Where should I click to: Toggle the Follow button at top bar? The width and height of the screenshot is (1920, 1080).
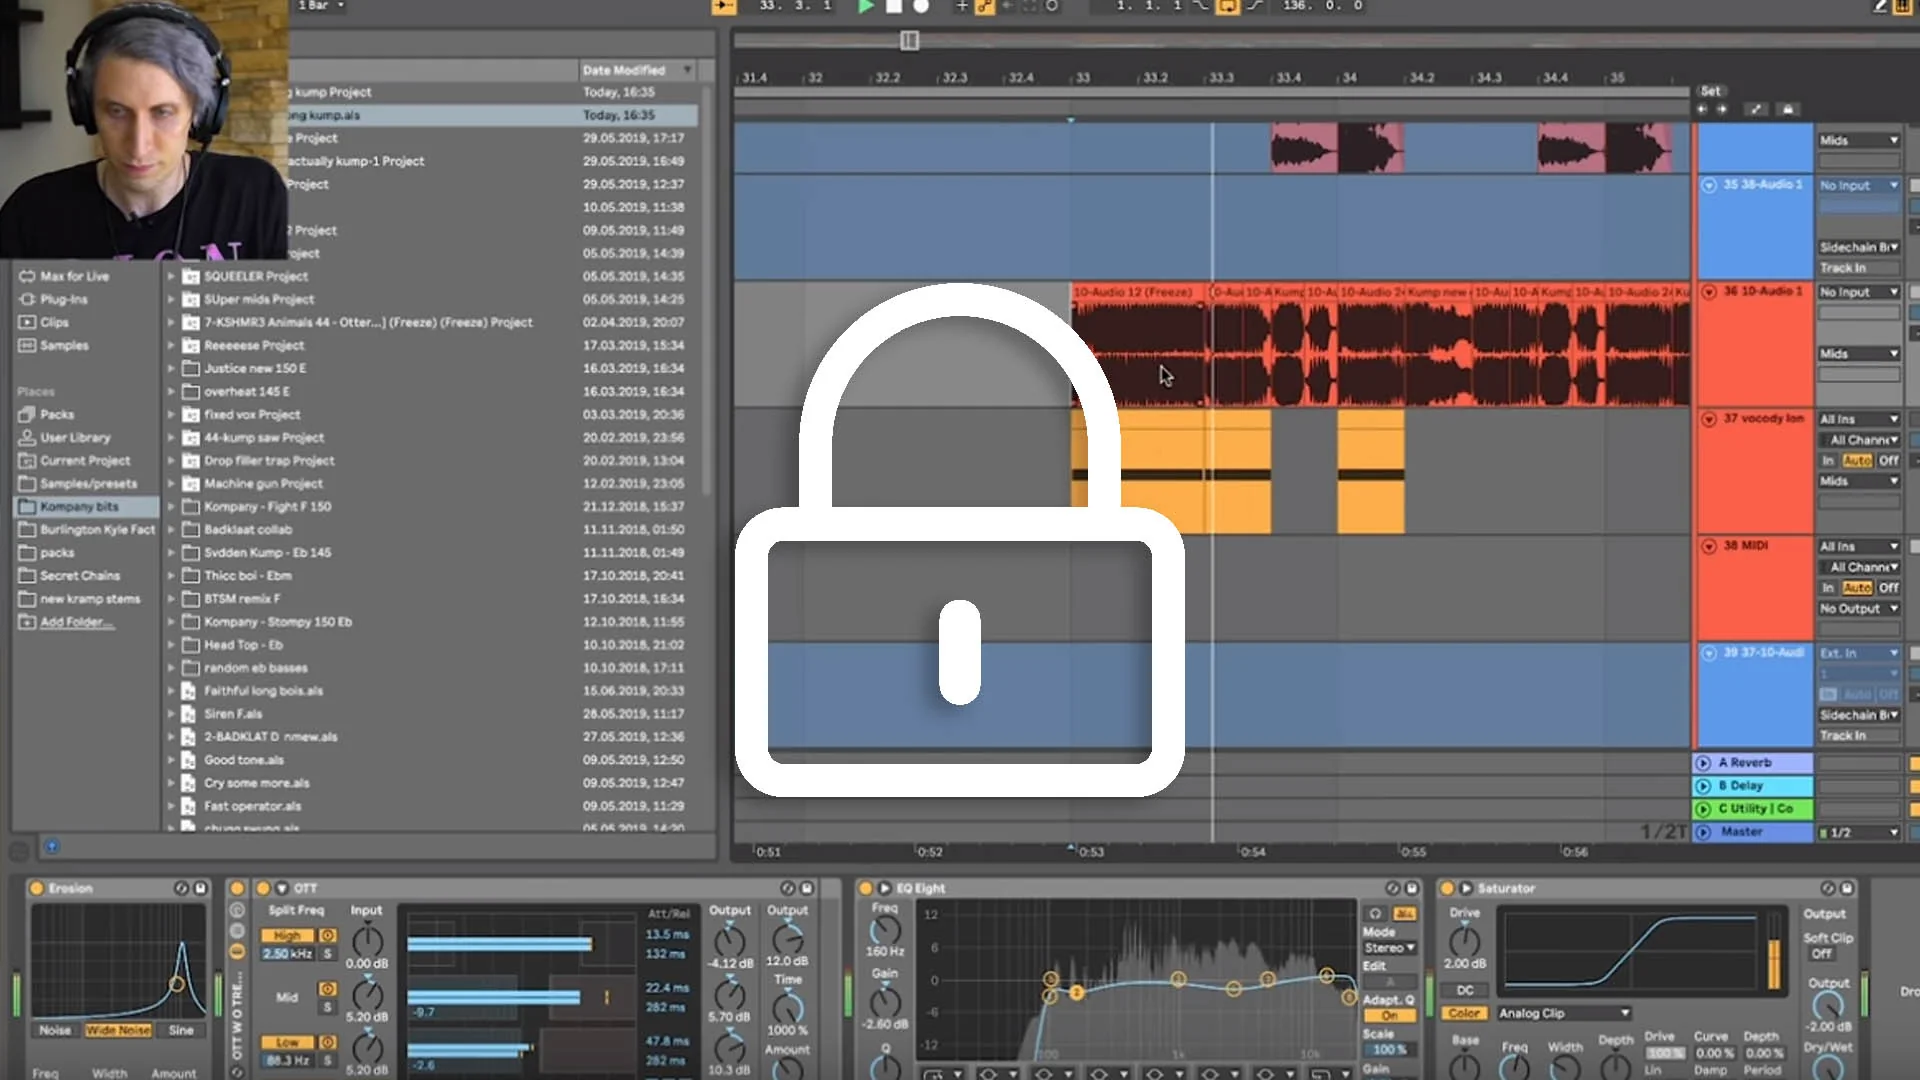tap(723, 6)
